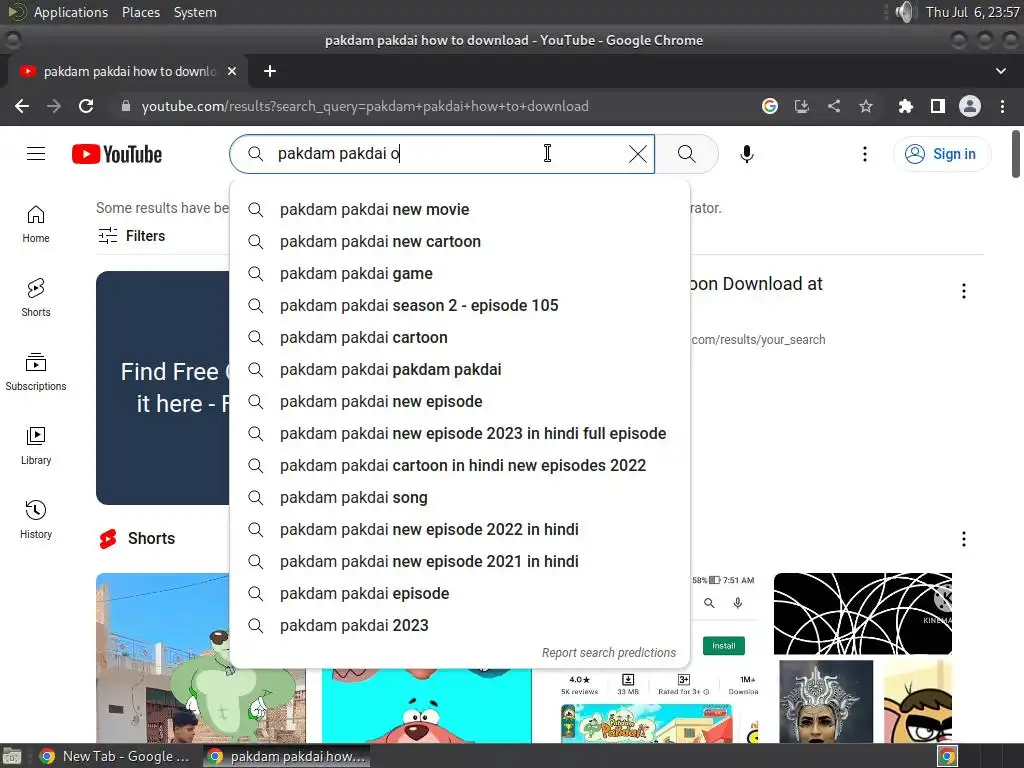This screenshot has width=1024, height=768.
Task: Select the pakdam pakdai YouTube tab
Action: pyautogui.click(x=127, y=71)
